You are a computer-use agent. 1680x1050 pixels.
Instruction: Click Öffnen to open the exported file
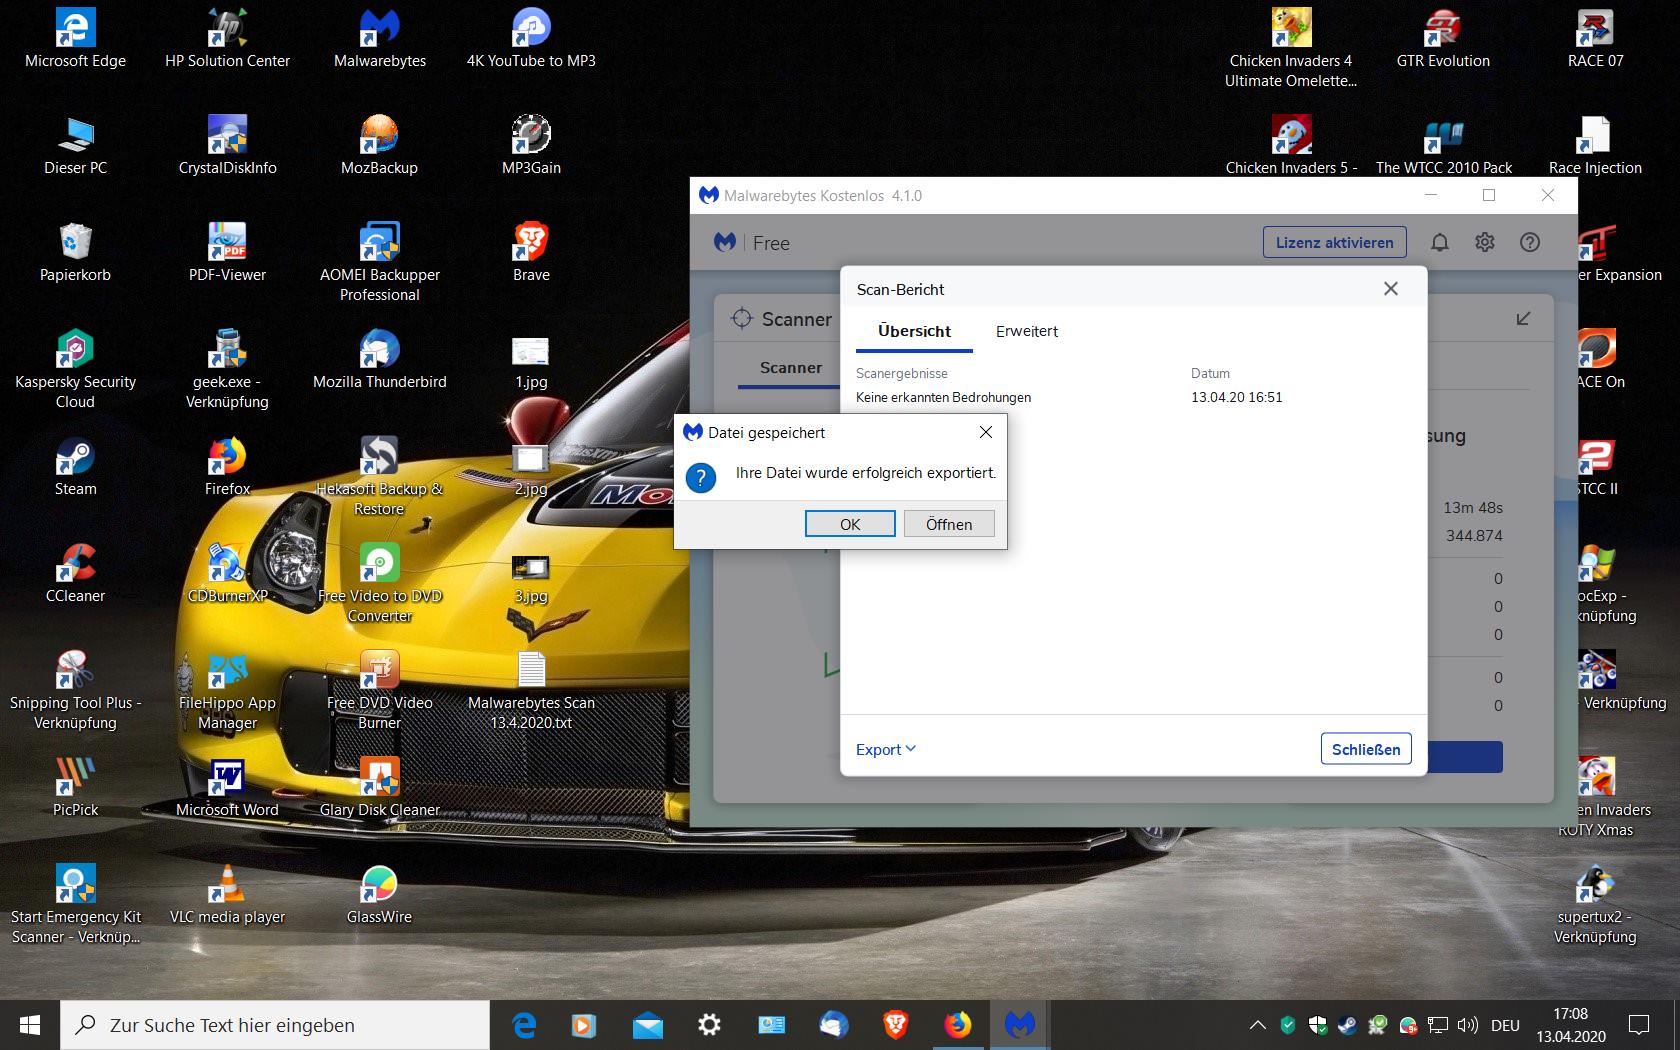click(949, 524)
